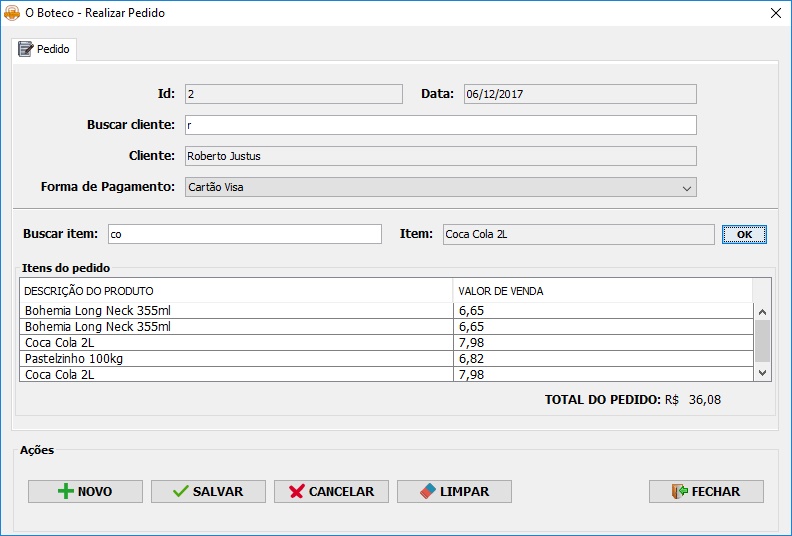Click the Cliente field Roberto Justus
The height and width of the screenshot is (536, 792).
pos(440,156)
